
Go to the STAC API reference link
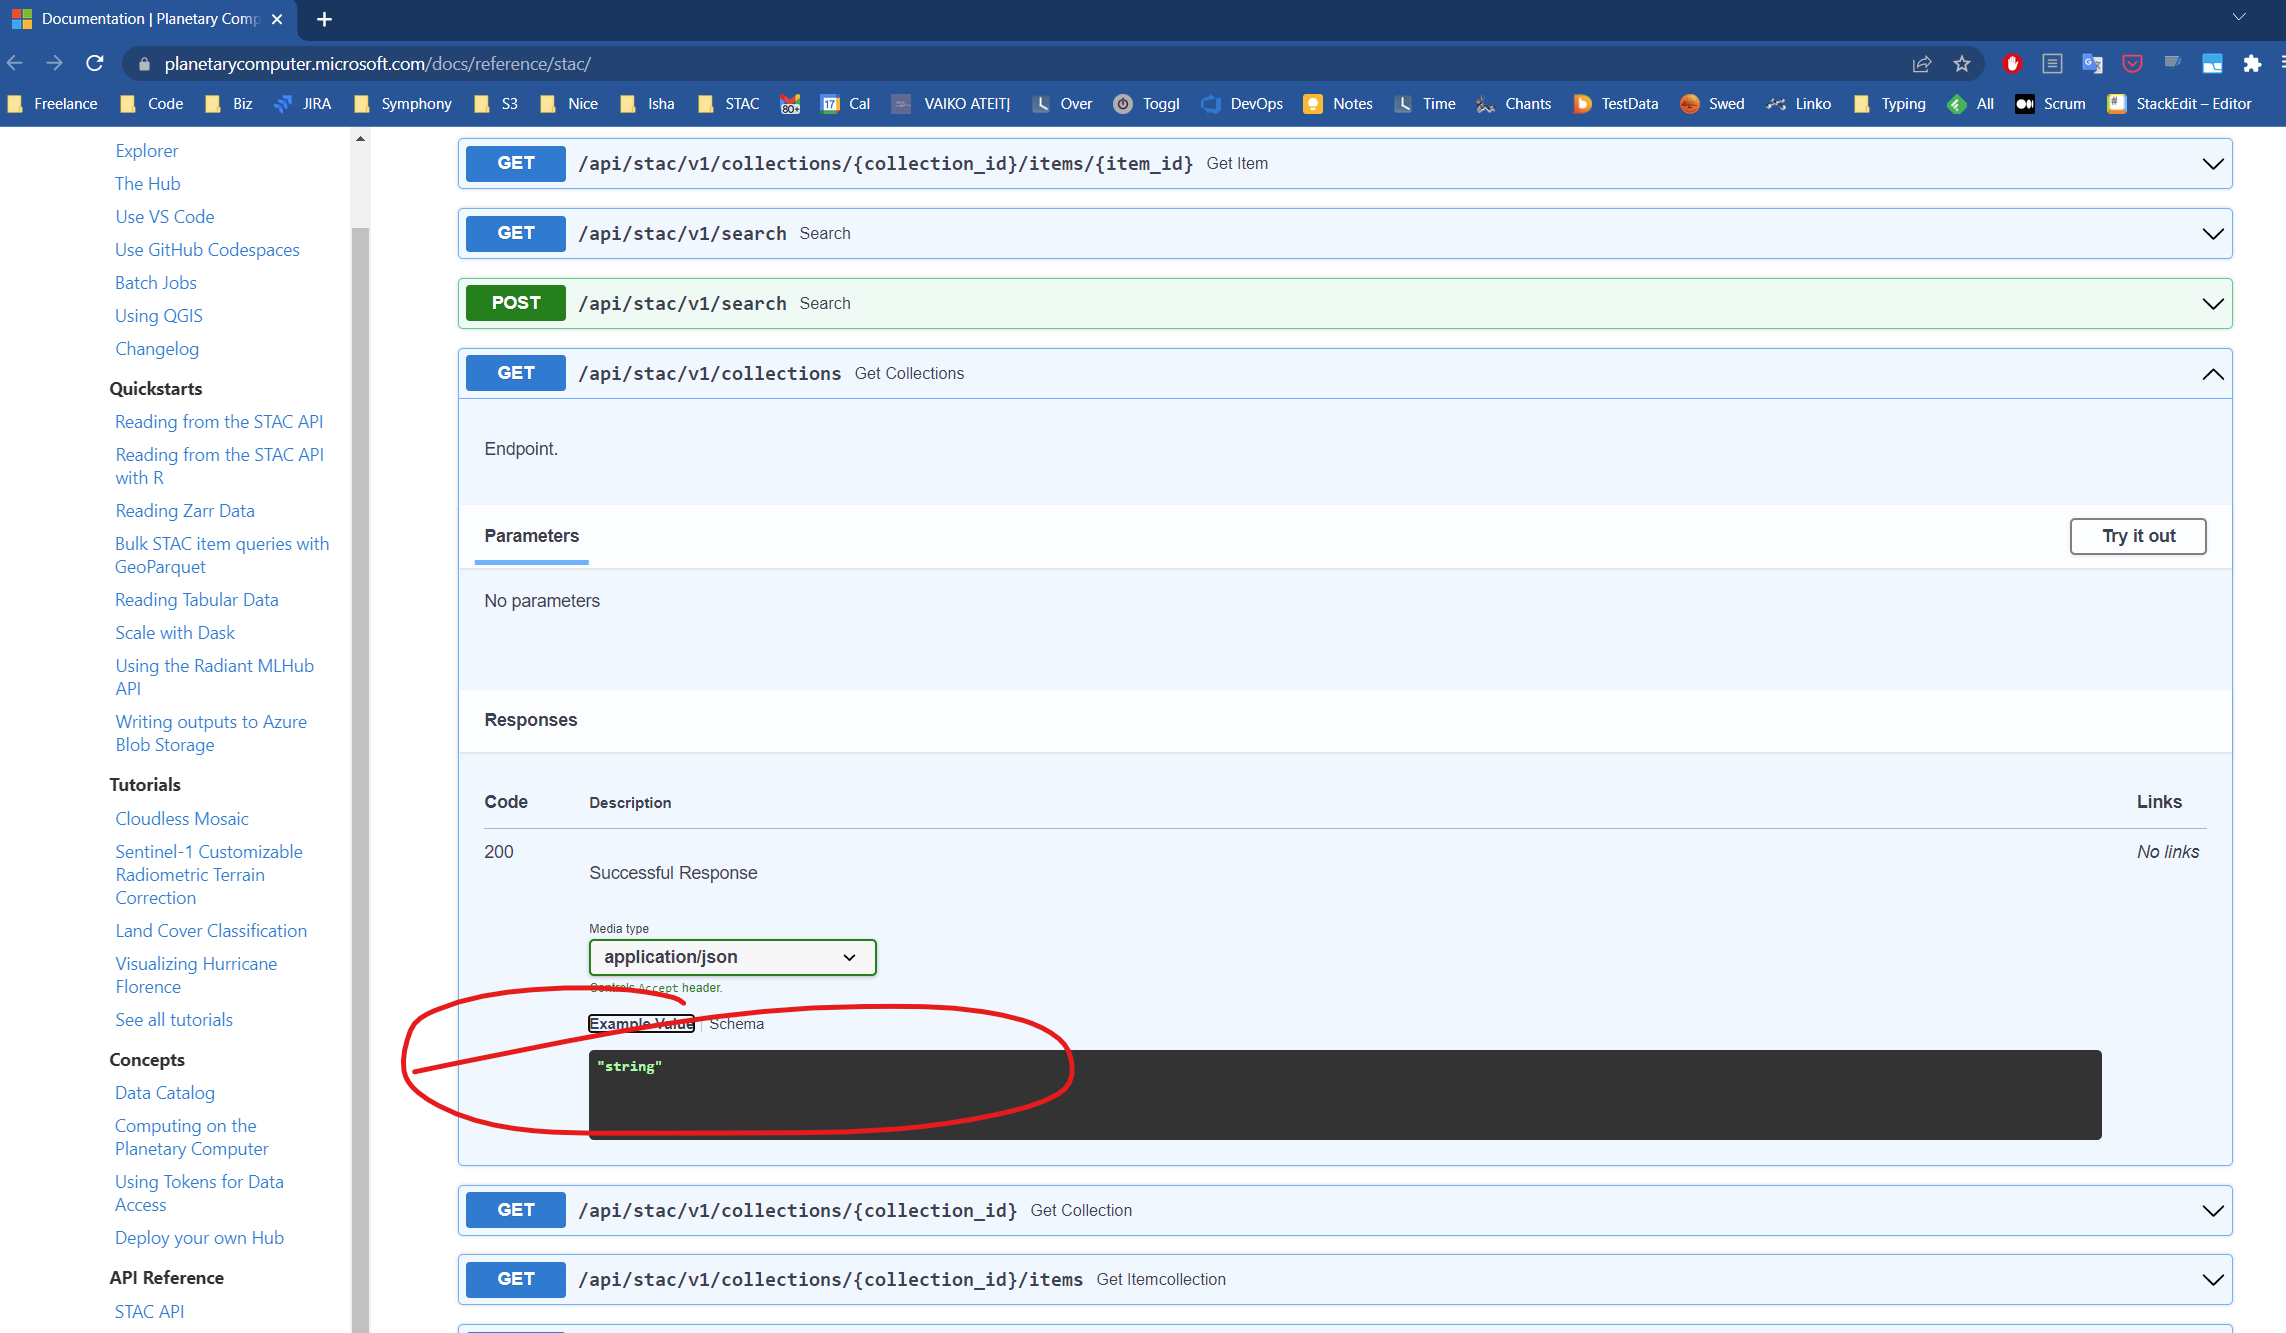[149, 1311]
